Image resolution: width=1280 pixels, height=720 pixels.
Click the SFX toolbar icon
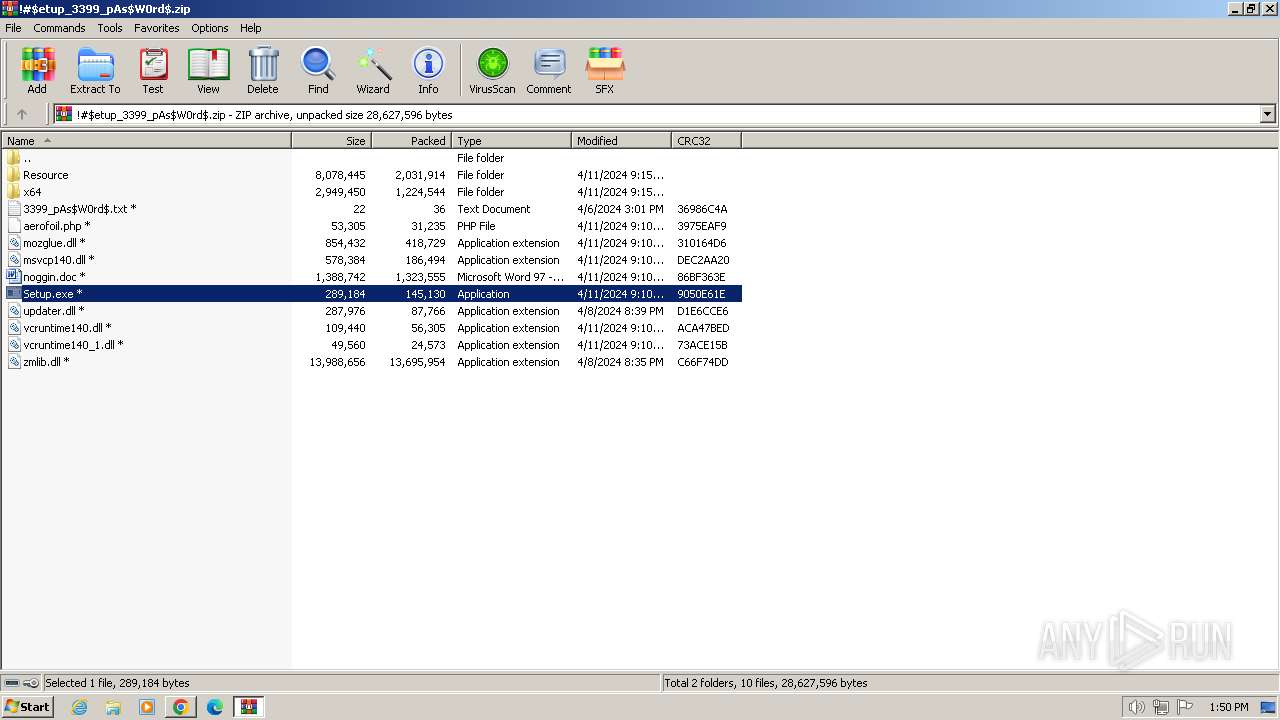tap(605, 71)
